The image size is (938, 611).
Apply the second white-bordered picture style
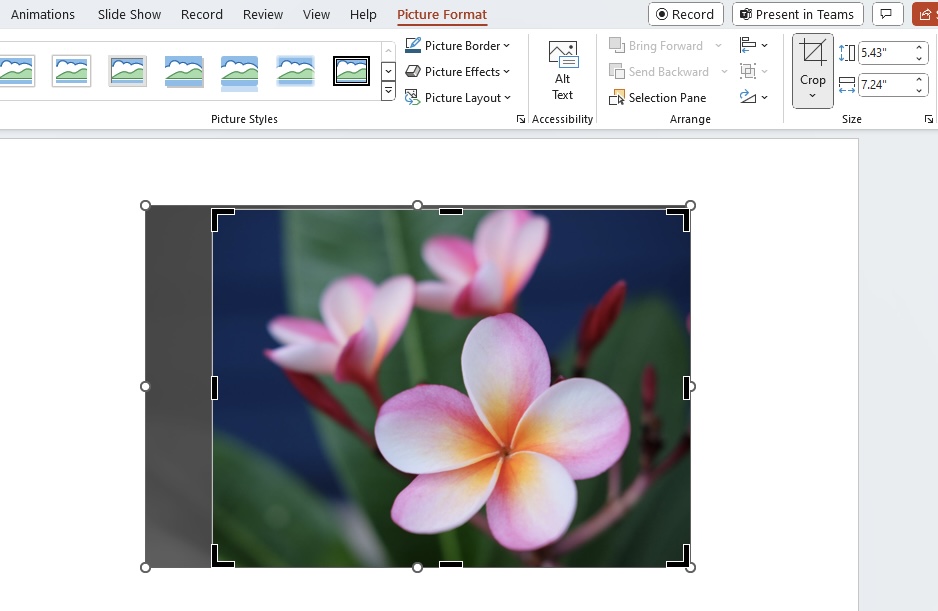coord(71,71)
